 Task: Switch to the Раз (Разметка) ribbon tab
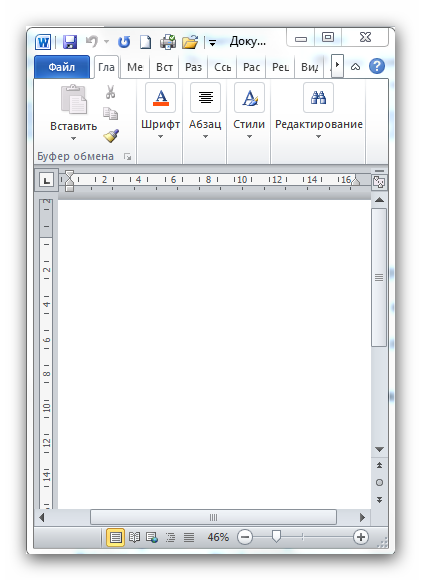[193, 67]
